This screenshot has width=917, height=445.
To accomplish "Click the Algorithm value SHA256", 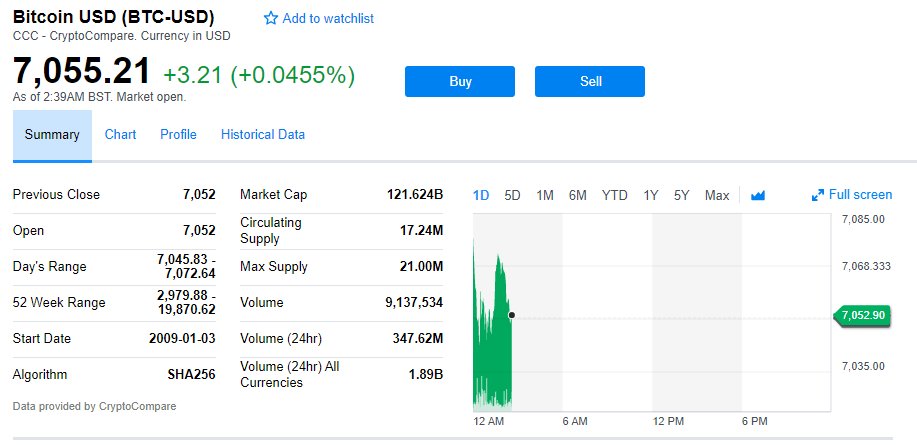I will coord(191,375).
